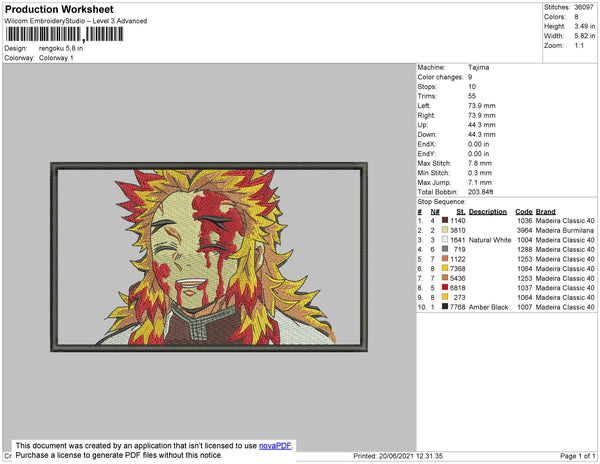Click 'Wilcom EmbroideryStudio – Level 3 Advanced' text
The height and width of the screenshot is (464, 600).
pyautogui.click(x=76, y=21)
